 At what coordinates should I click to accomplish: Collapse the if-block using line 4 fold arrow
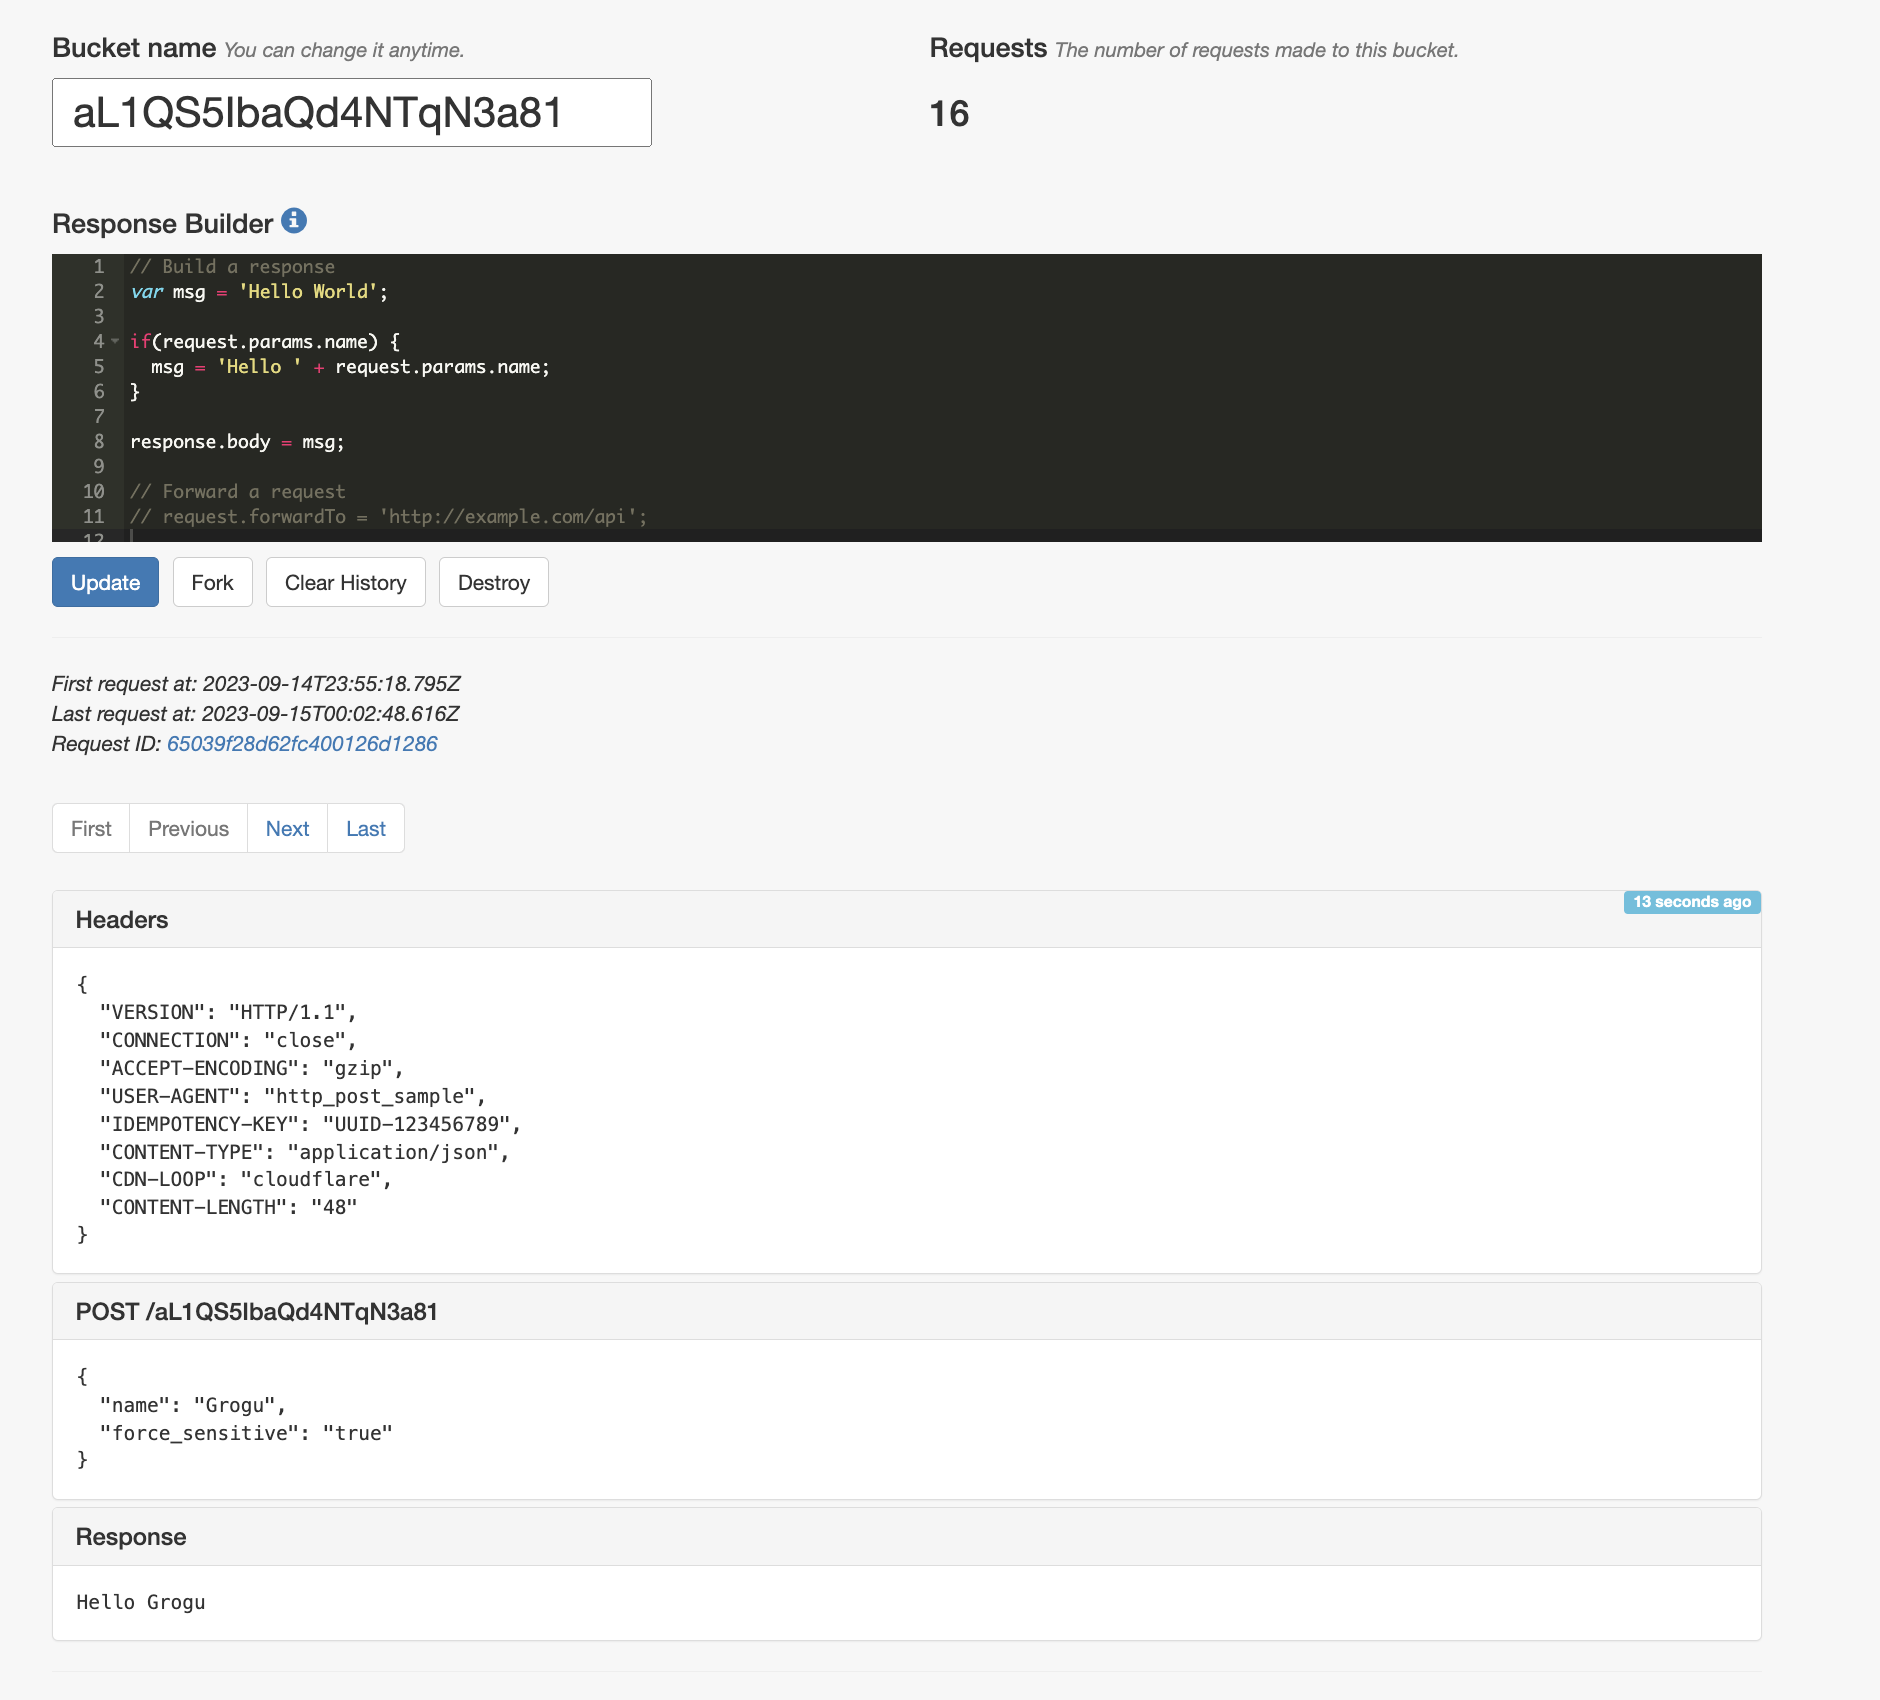pyautogui.click(x=116, y=340)
